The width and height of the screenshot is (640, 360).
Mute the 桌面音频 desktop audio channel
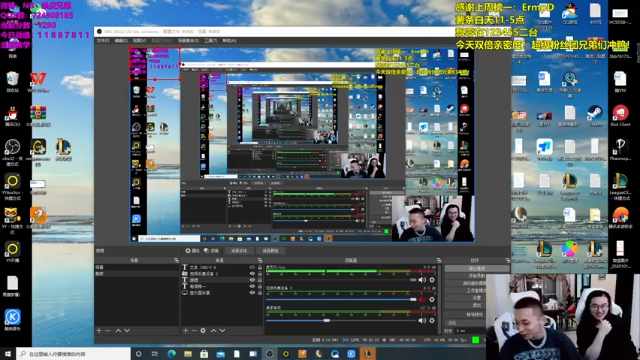point(422,320)
